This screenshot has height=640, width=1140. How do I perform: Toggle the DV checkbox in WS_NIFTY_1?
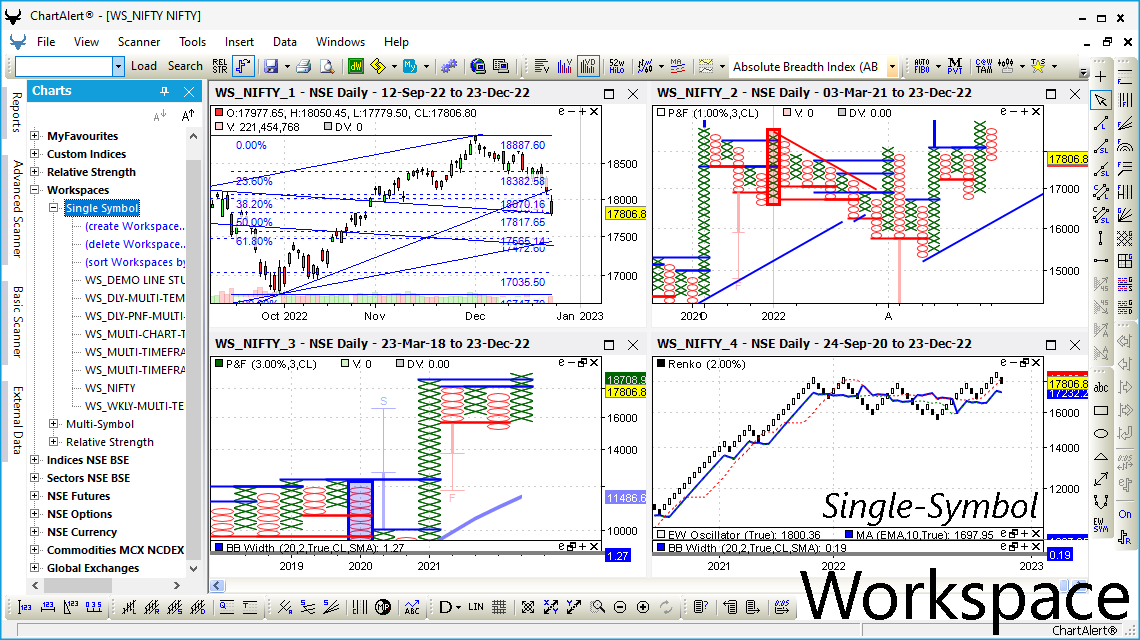tap(328, 127)
